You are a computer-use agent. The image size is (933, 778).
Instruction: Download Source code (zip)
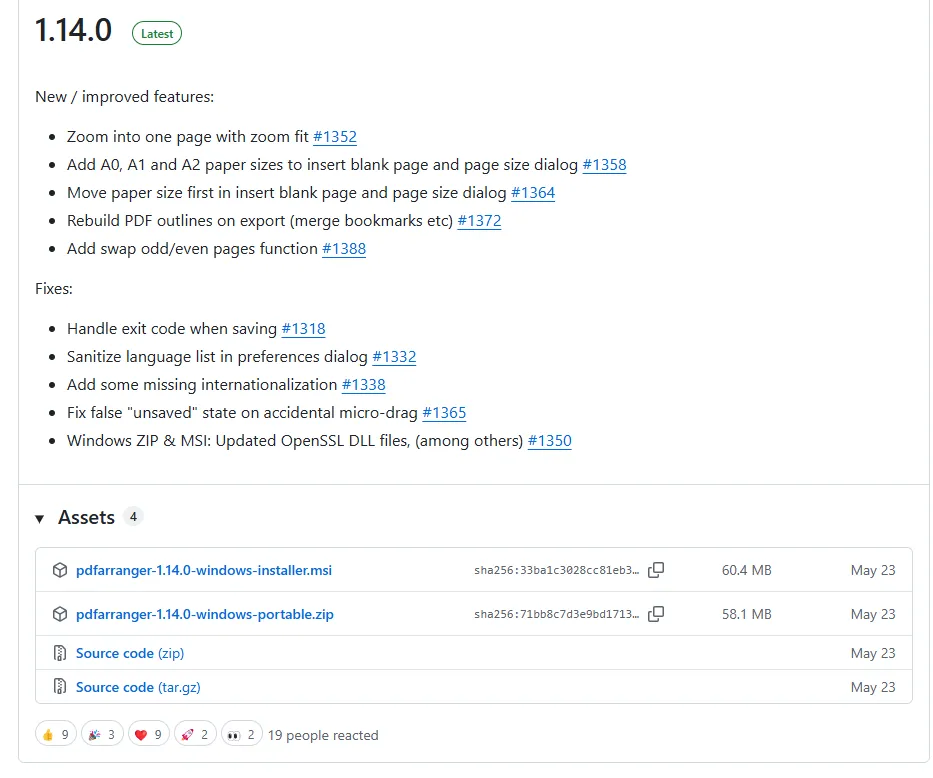(130, 653)
